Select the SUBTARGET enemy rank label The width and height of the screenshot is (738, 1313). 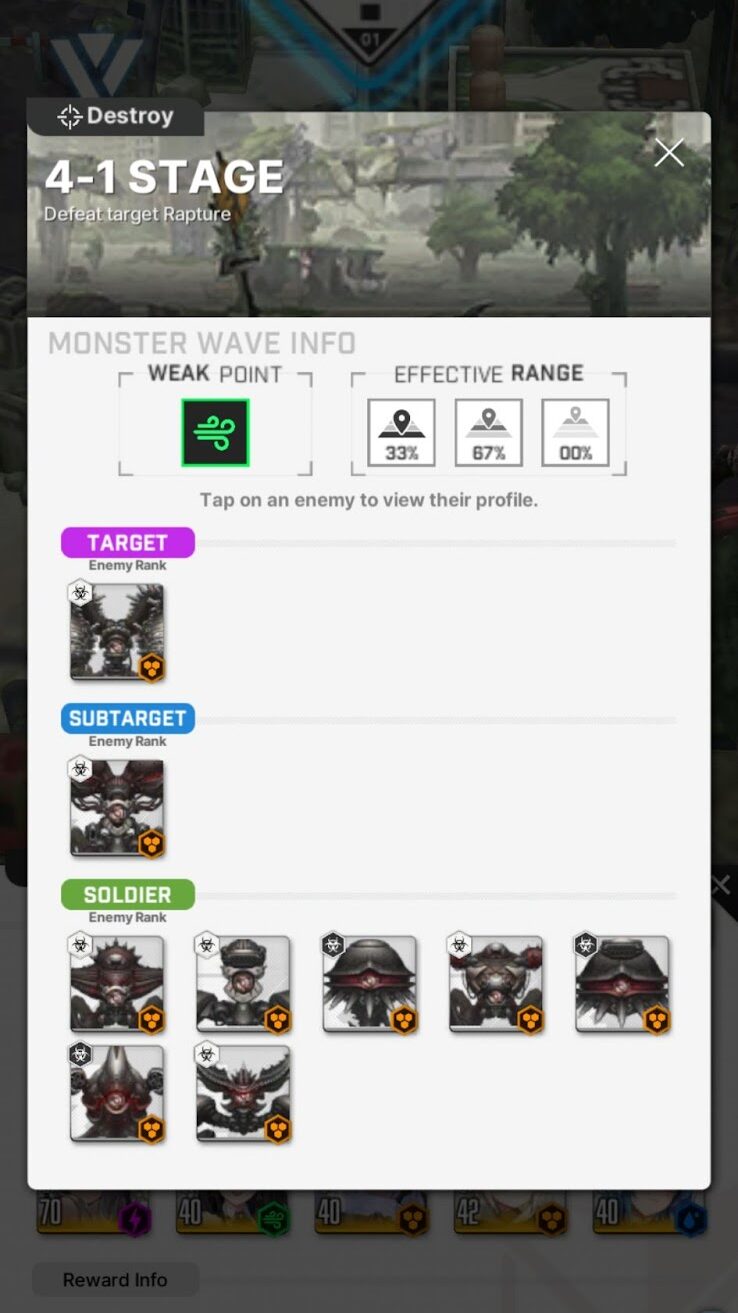[x=127, y=719]
